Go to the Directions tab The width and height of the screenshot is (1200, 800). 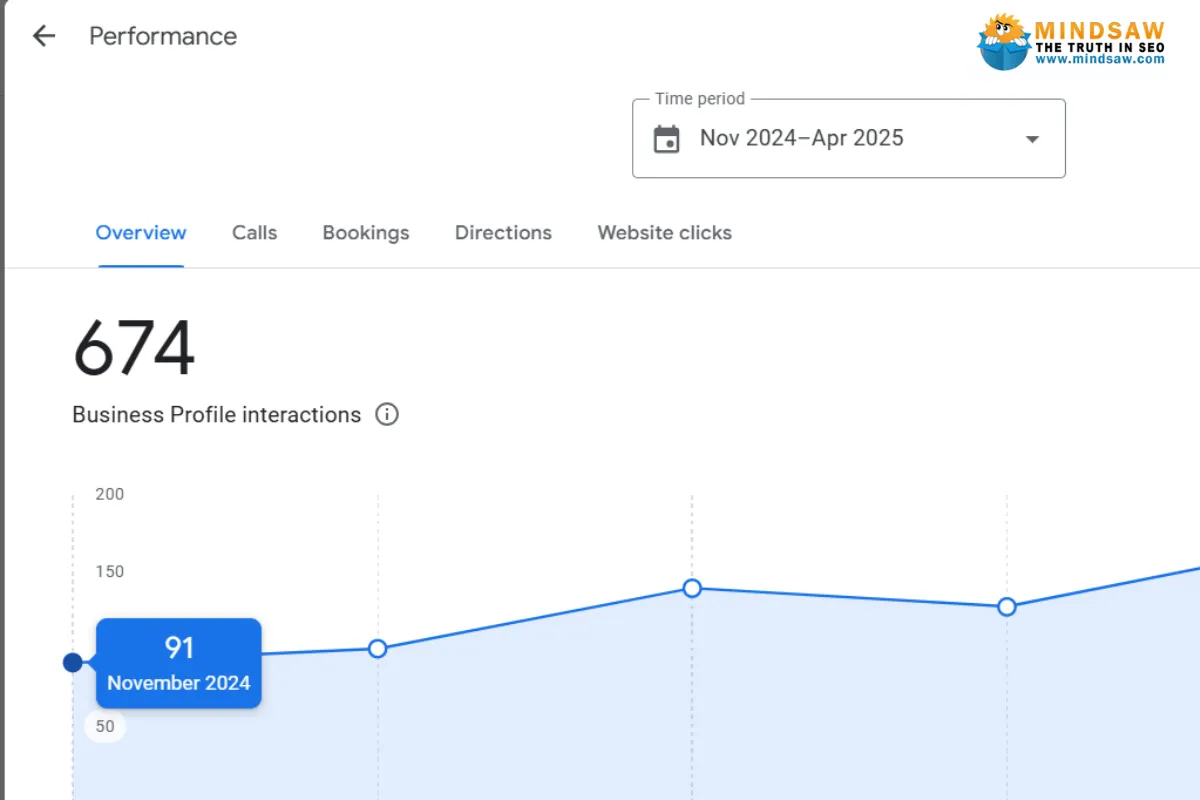(503, 233)
